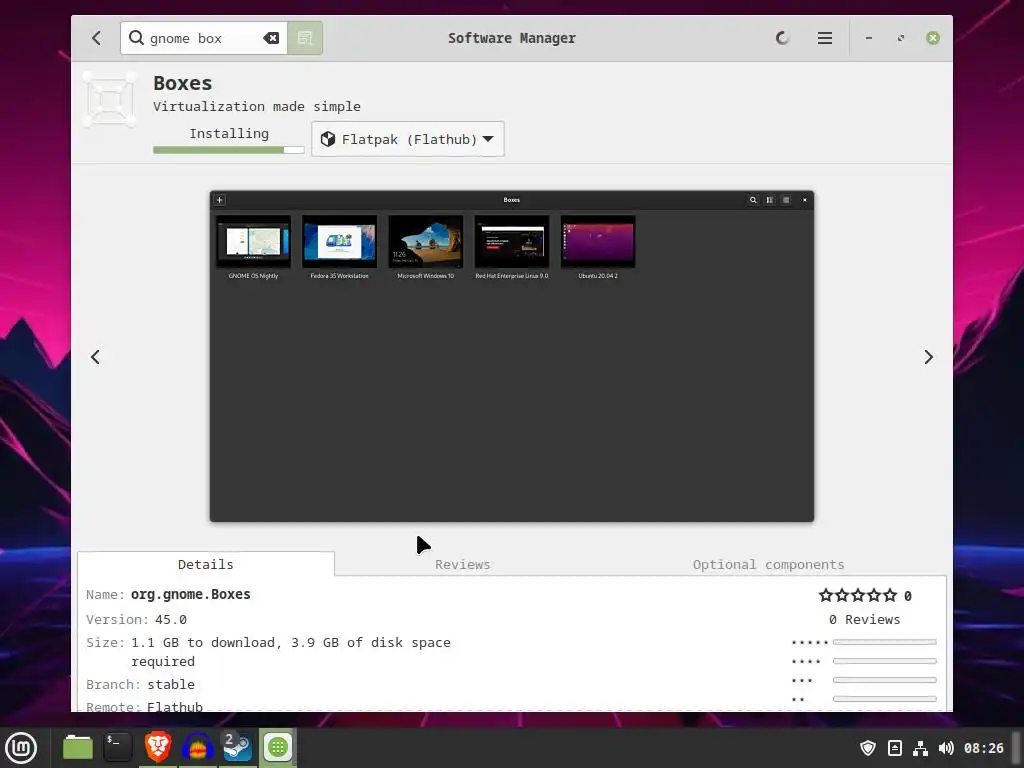Go back using the header back arrow
The width and height of the screenshot is (1024, 768).
tap(97, 38)
